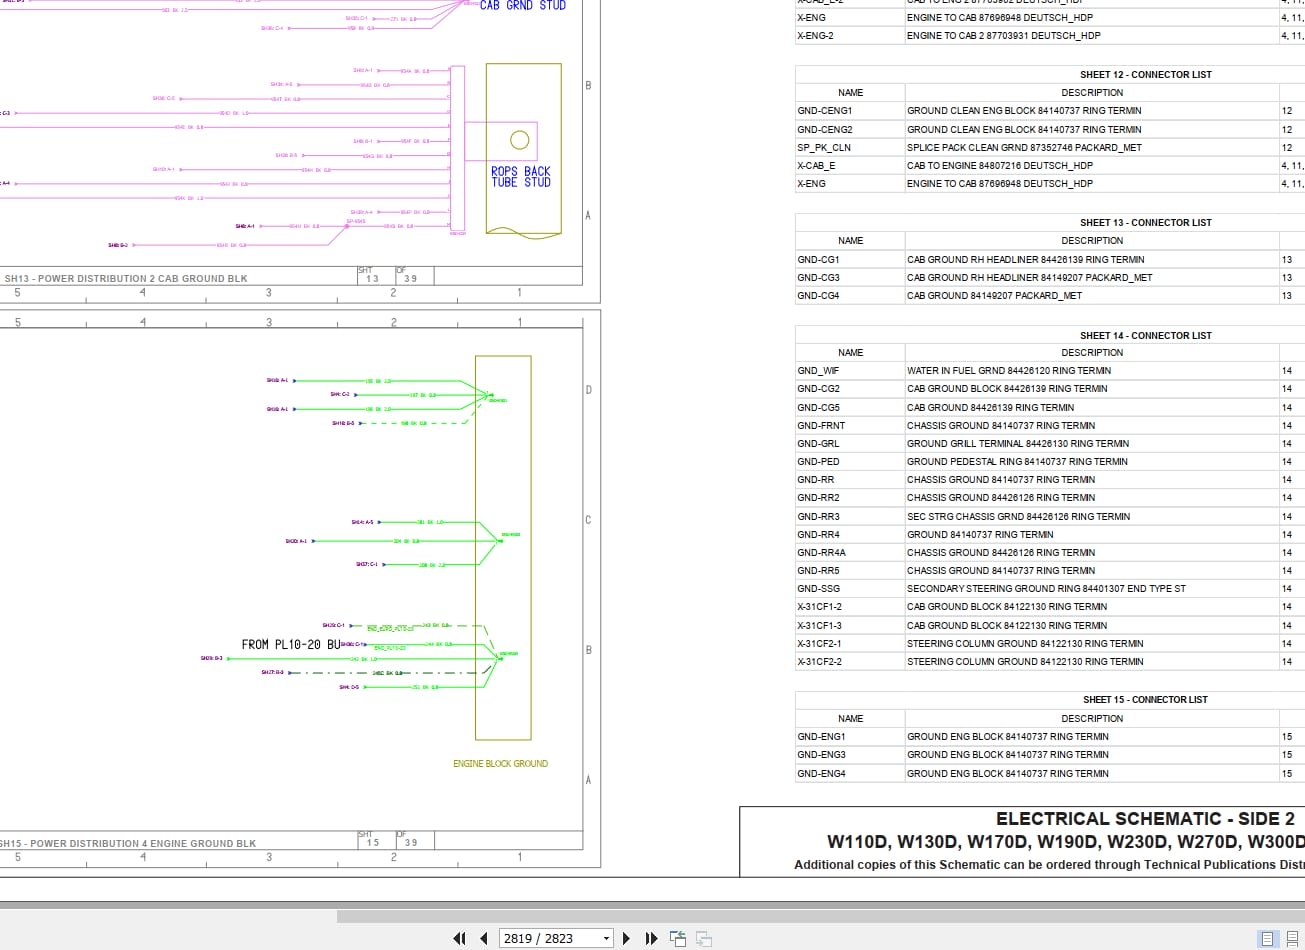Click the GND-PED connector name

coord(818,461)
